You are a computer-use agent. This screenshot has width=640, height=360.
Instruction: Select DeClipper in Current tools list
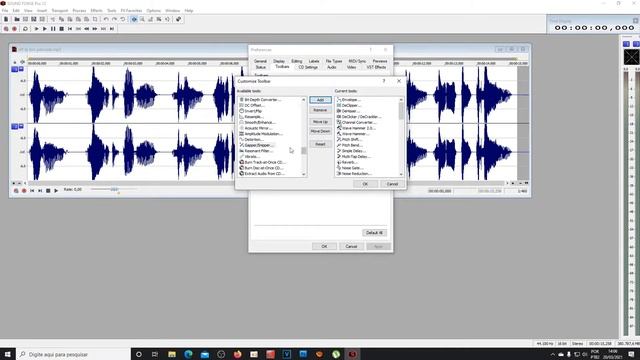tap(349, 105)
